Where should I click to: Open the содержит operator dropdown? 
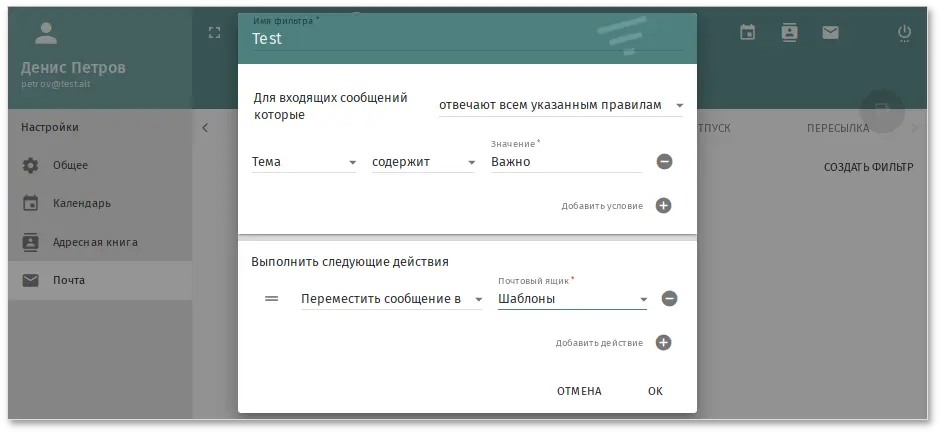pyautogui.click(x=423, y=162)
